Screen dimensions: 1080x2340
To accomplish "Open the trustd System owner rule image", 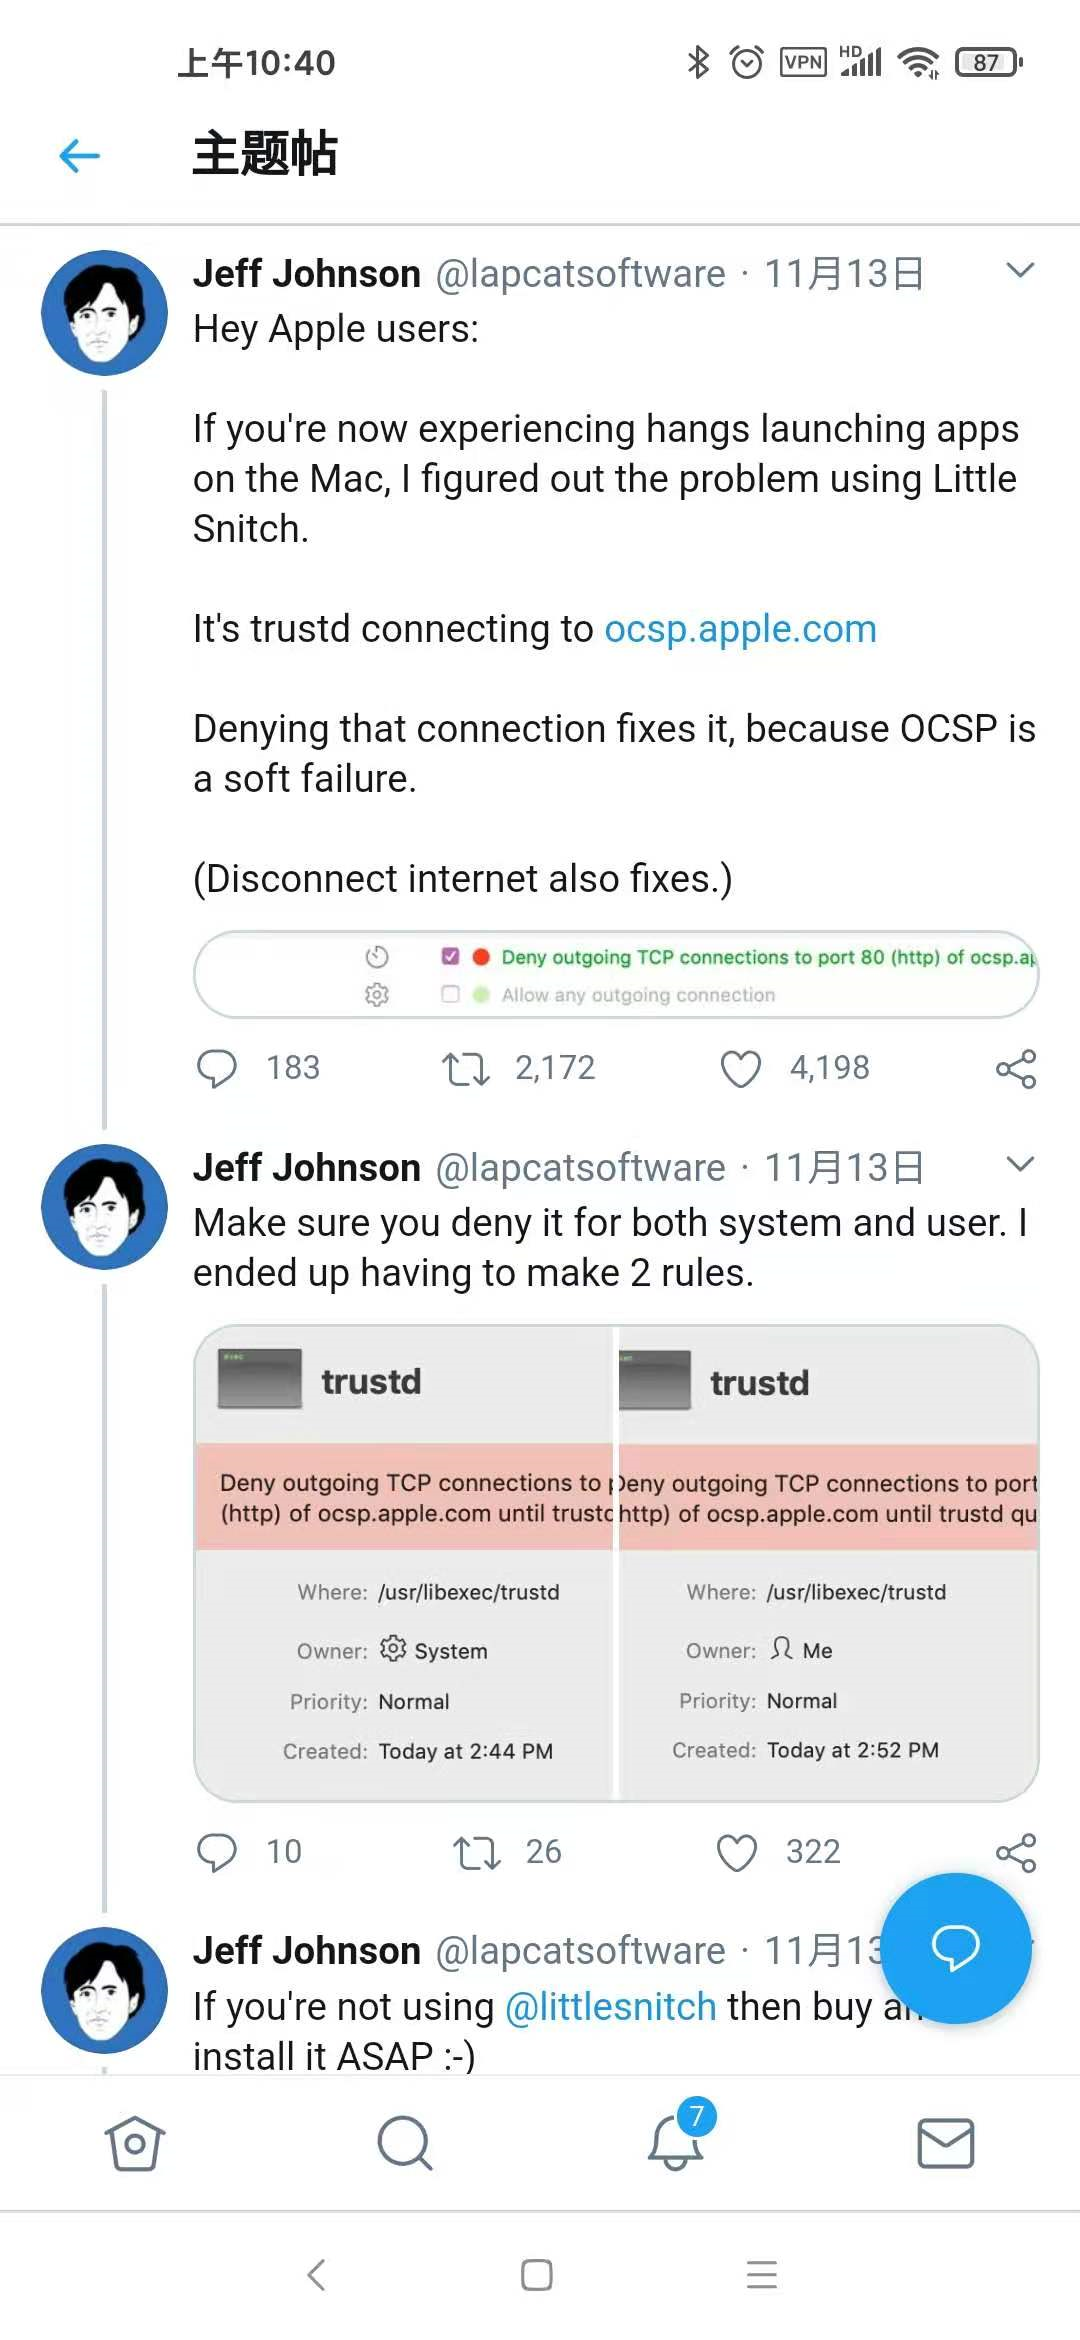I will coord(404,1563).
